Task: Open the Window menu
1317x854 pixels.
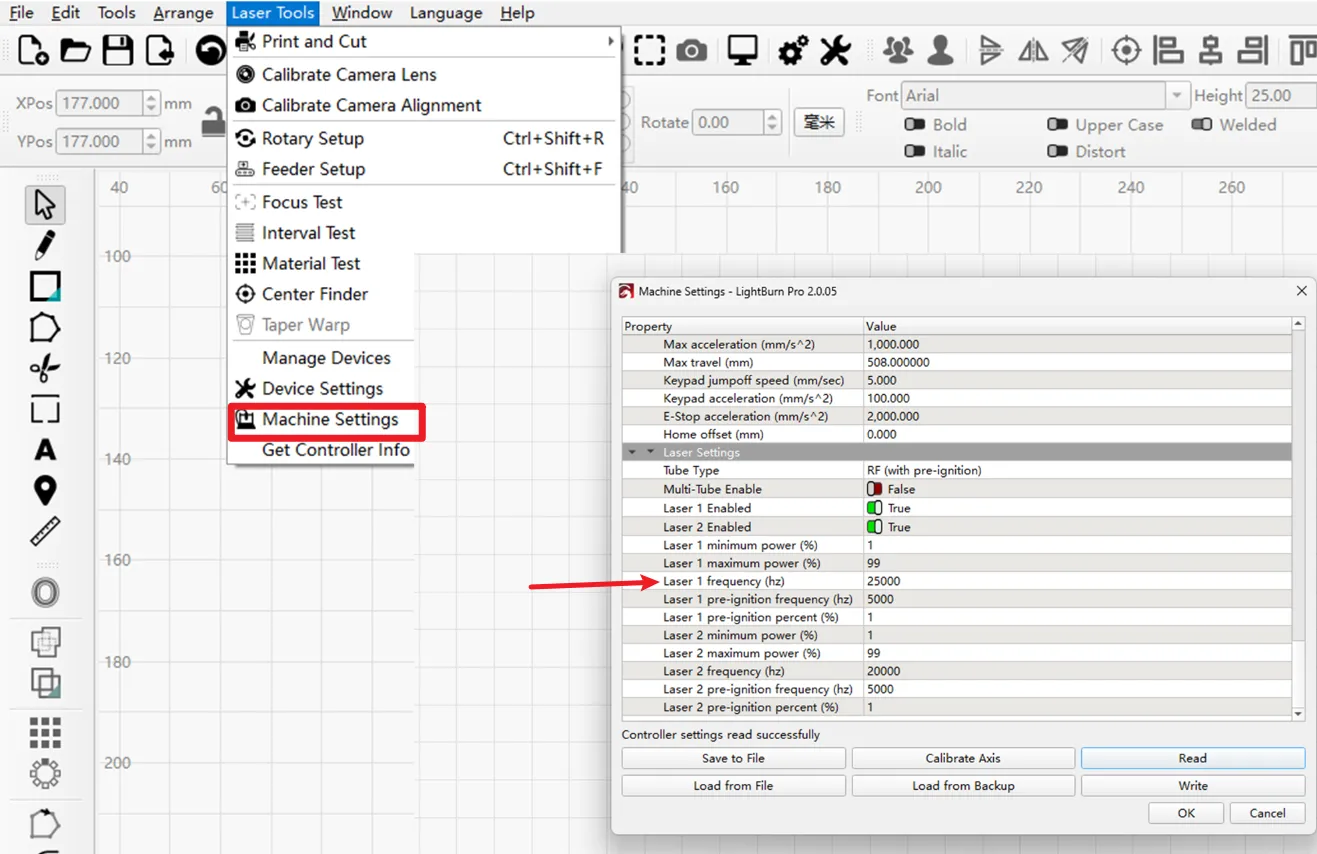Action: coord(361,13)
